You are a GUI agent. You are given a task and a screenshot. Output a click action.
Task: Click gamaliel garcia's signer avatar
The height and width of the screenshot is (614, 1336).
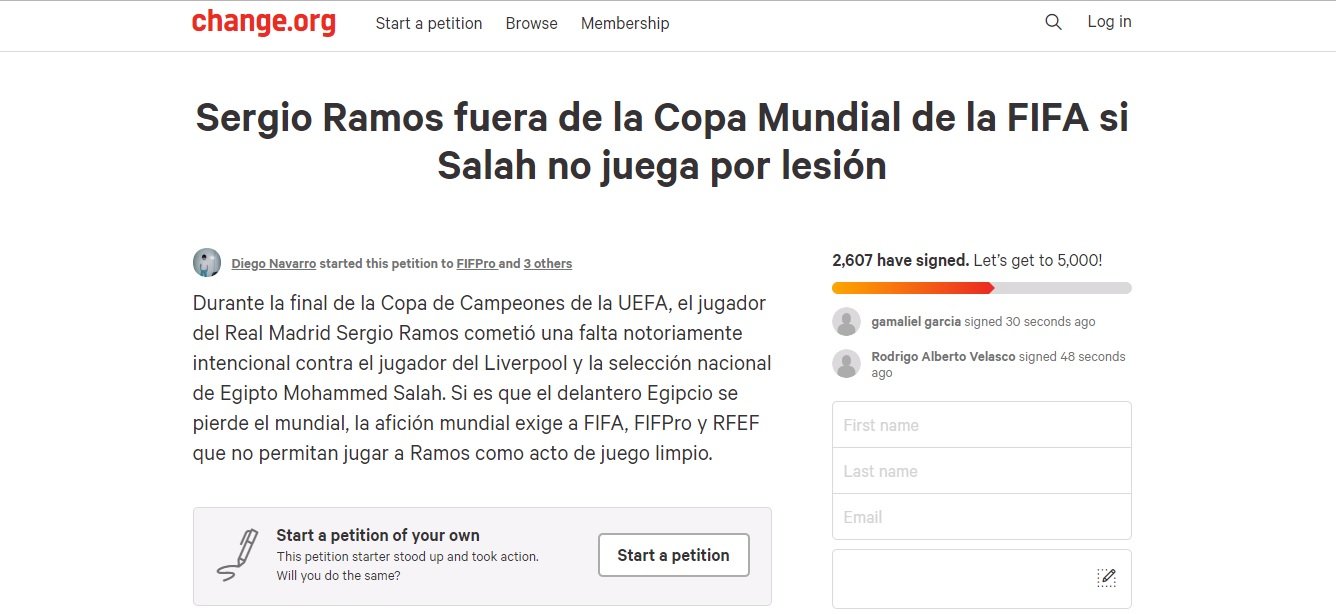tap(847, 322)
